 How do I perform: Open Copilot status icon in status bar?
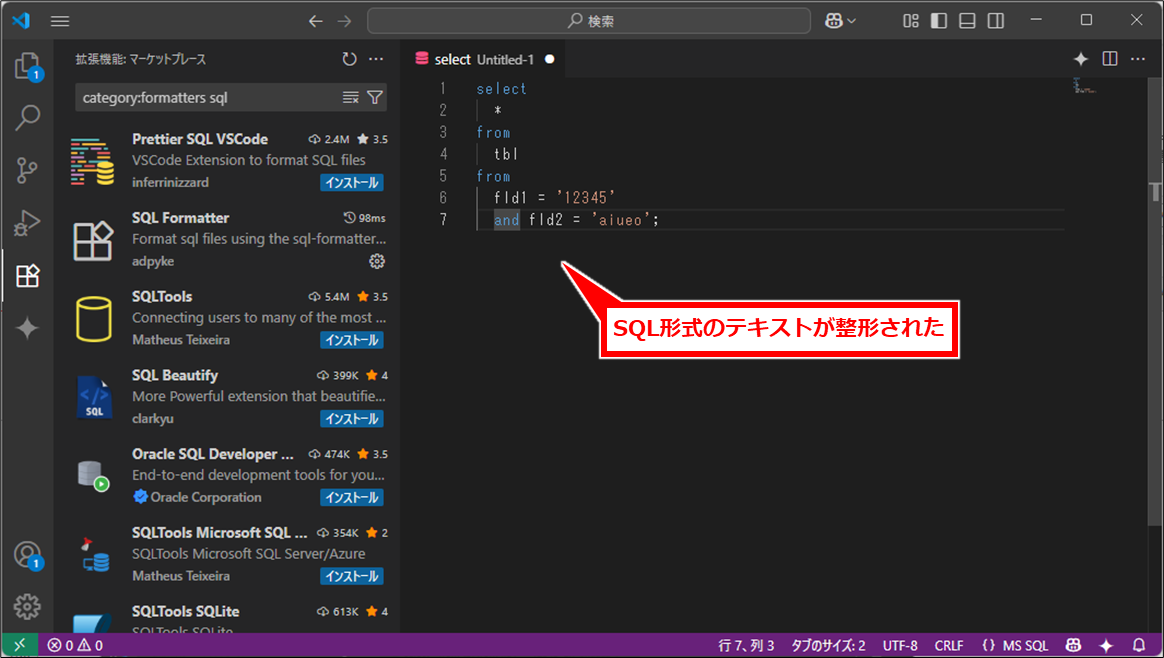click(1073, 645)
